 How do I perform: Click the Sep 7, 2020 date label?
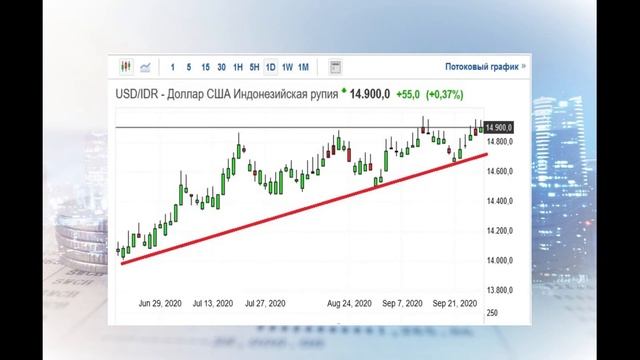(x=402, y=304)
